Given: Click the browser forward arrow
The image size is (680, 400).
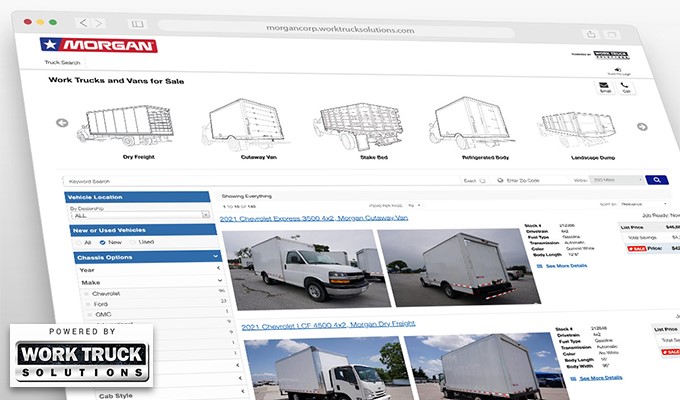Looking at the screenshot, I should click(x=99, y=23).
